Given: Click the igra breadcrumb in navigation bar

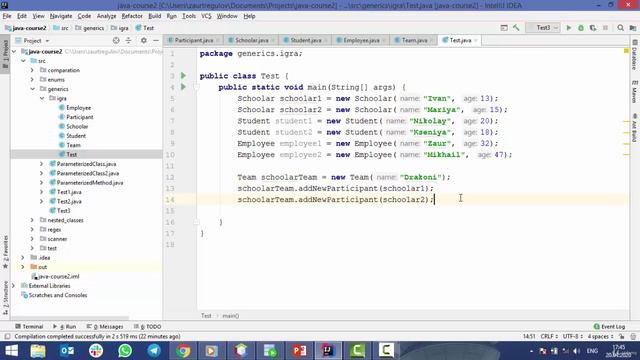Looking at the screenshot, I should point(120,28).
